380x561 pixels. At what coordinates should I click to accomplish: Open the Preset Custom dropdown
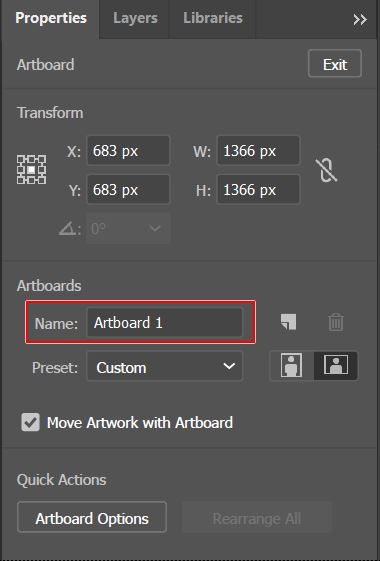point(165,366)
